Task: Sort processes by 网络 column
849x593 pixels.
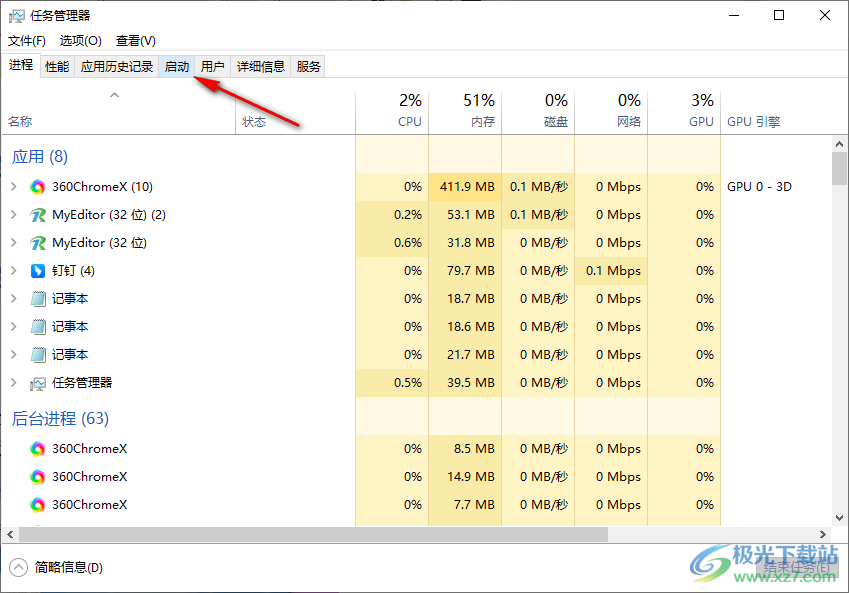Action: (611, 112)
